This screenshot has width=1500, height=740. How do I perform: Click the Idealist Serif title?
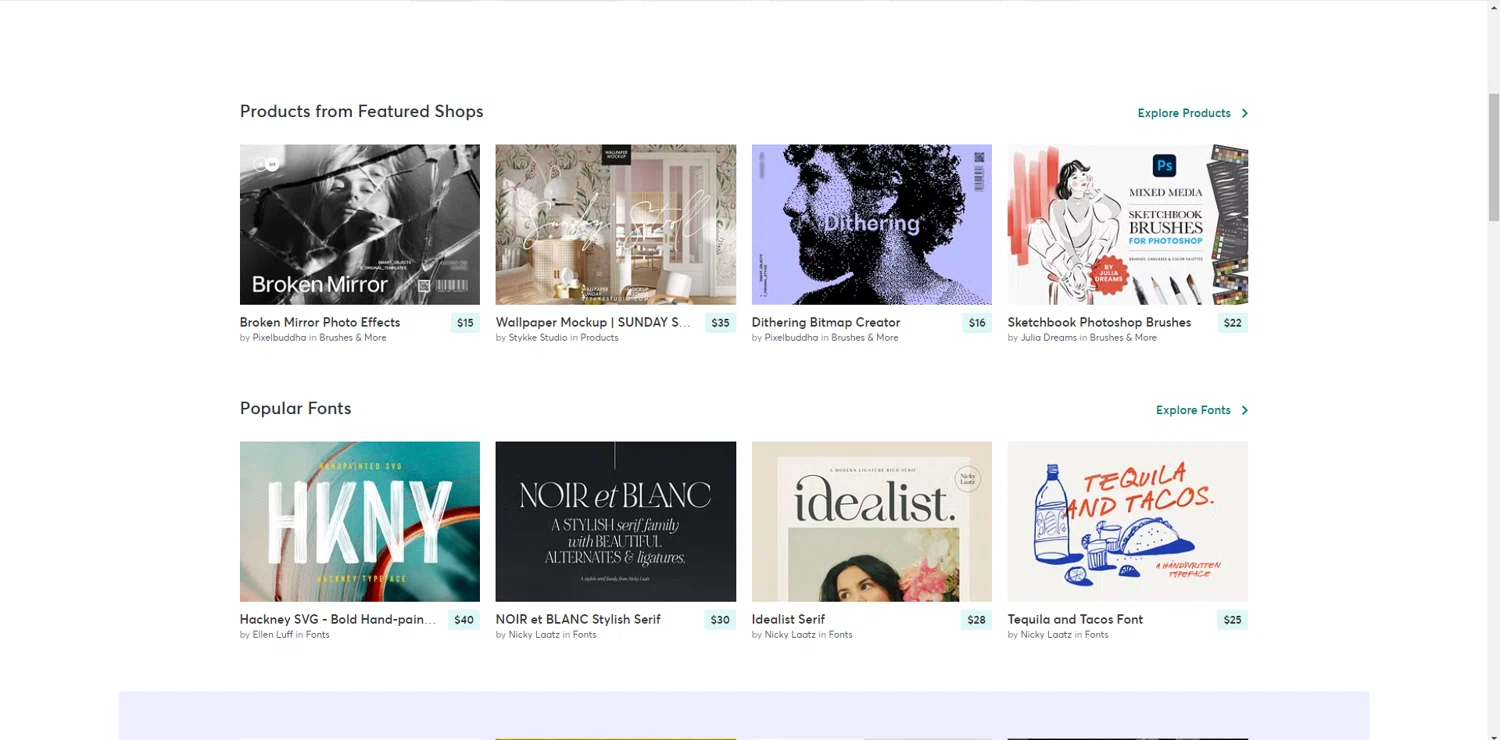click(x=788, y=619)
